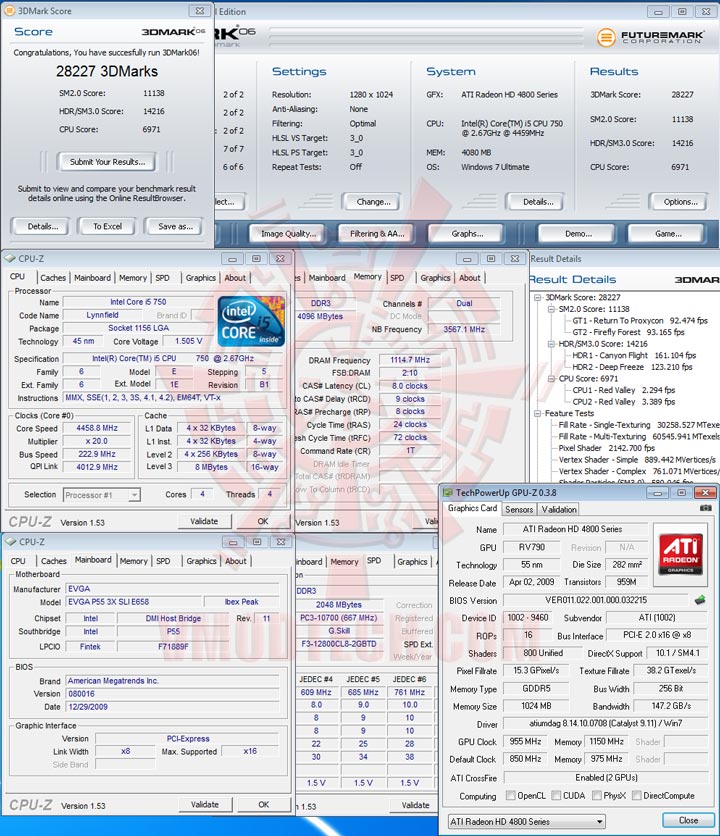Click the Driver field in GPU-Z
Image resolution: width=720 pixels, height=836 pixels.
(605, 723)
